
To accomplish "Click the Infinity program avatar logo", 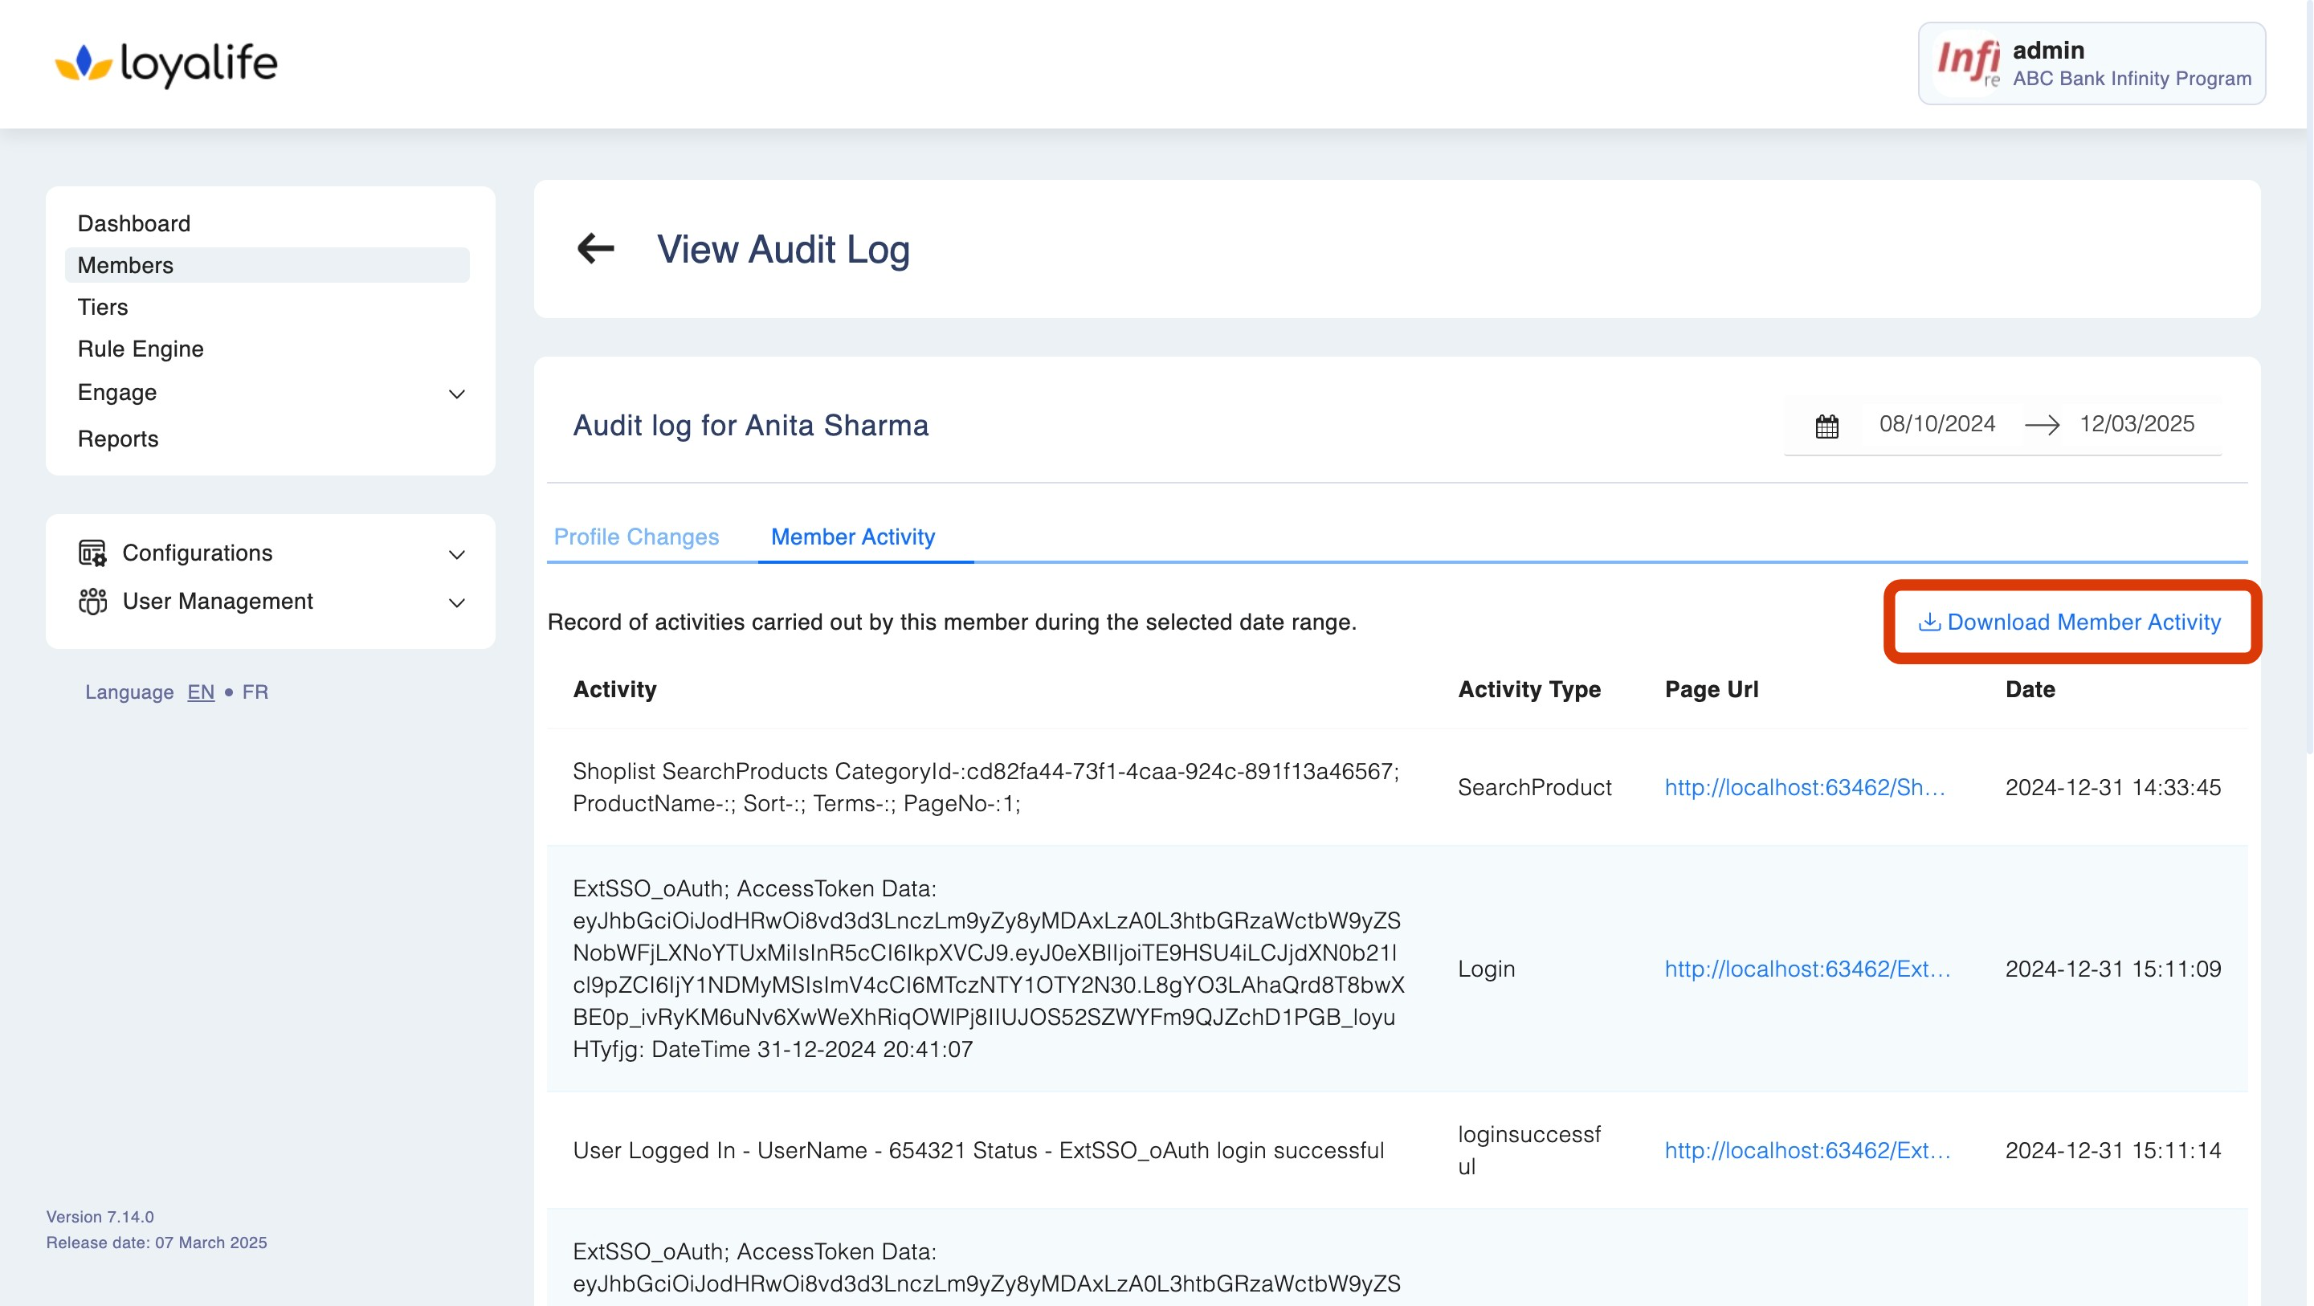I will [1967, 63].
